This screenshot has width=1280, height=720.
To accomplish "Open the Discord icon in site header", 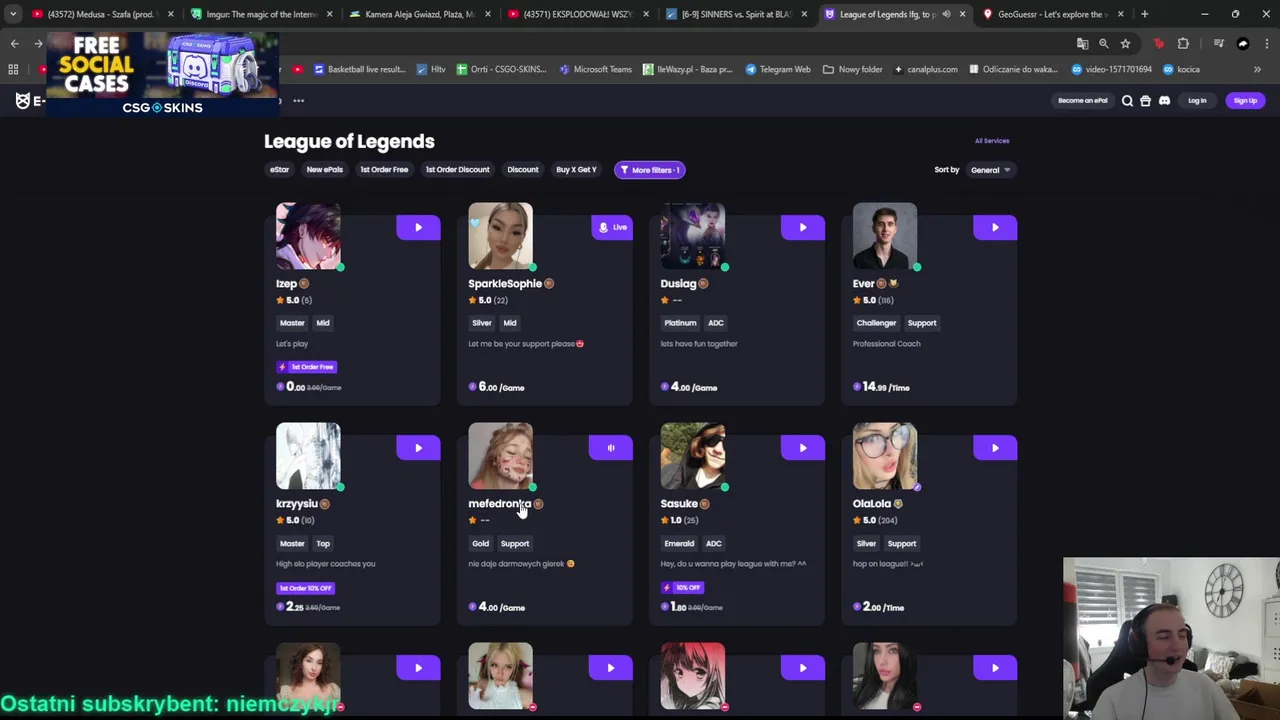I will [1164, 101].
